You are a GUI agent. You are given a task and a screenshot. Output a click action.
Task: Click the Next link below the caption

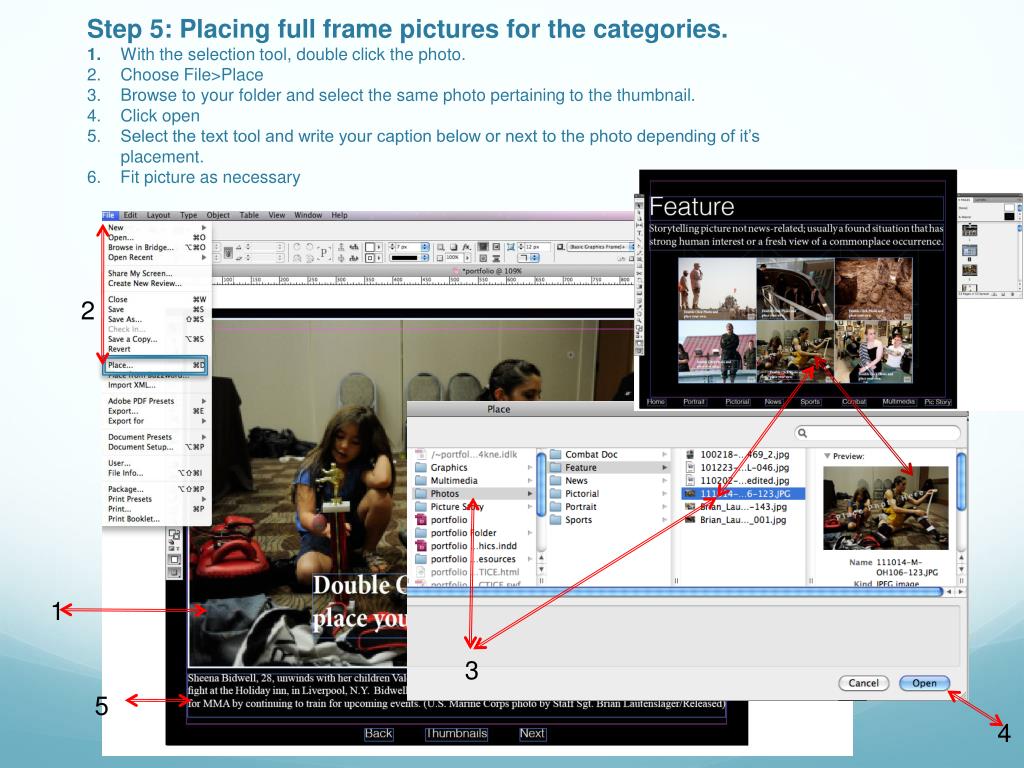532,733
